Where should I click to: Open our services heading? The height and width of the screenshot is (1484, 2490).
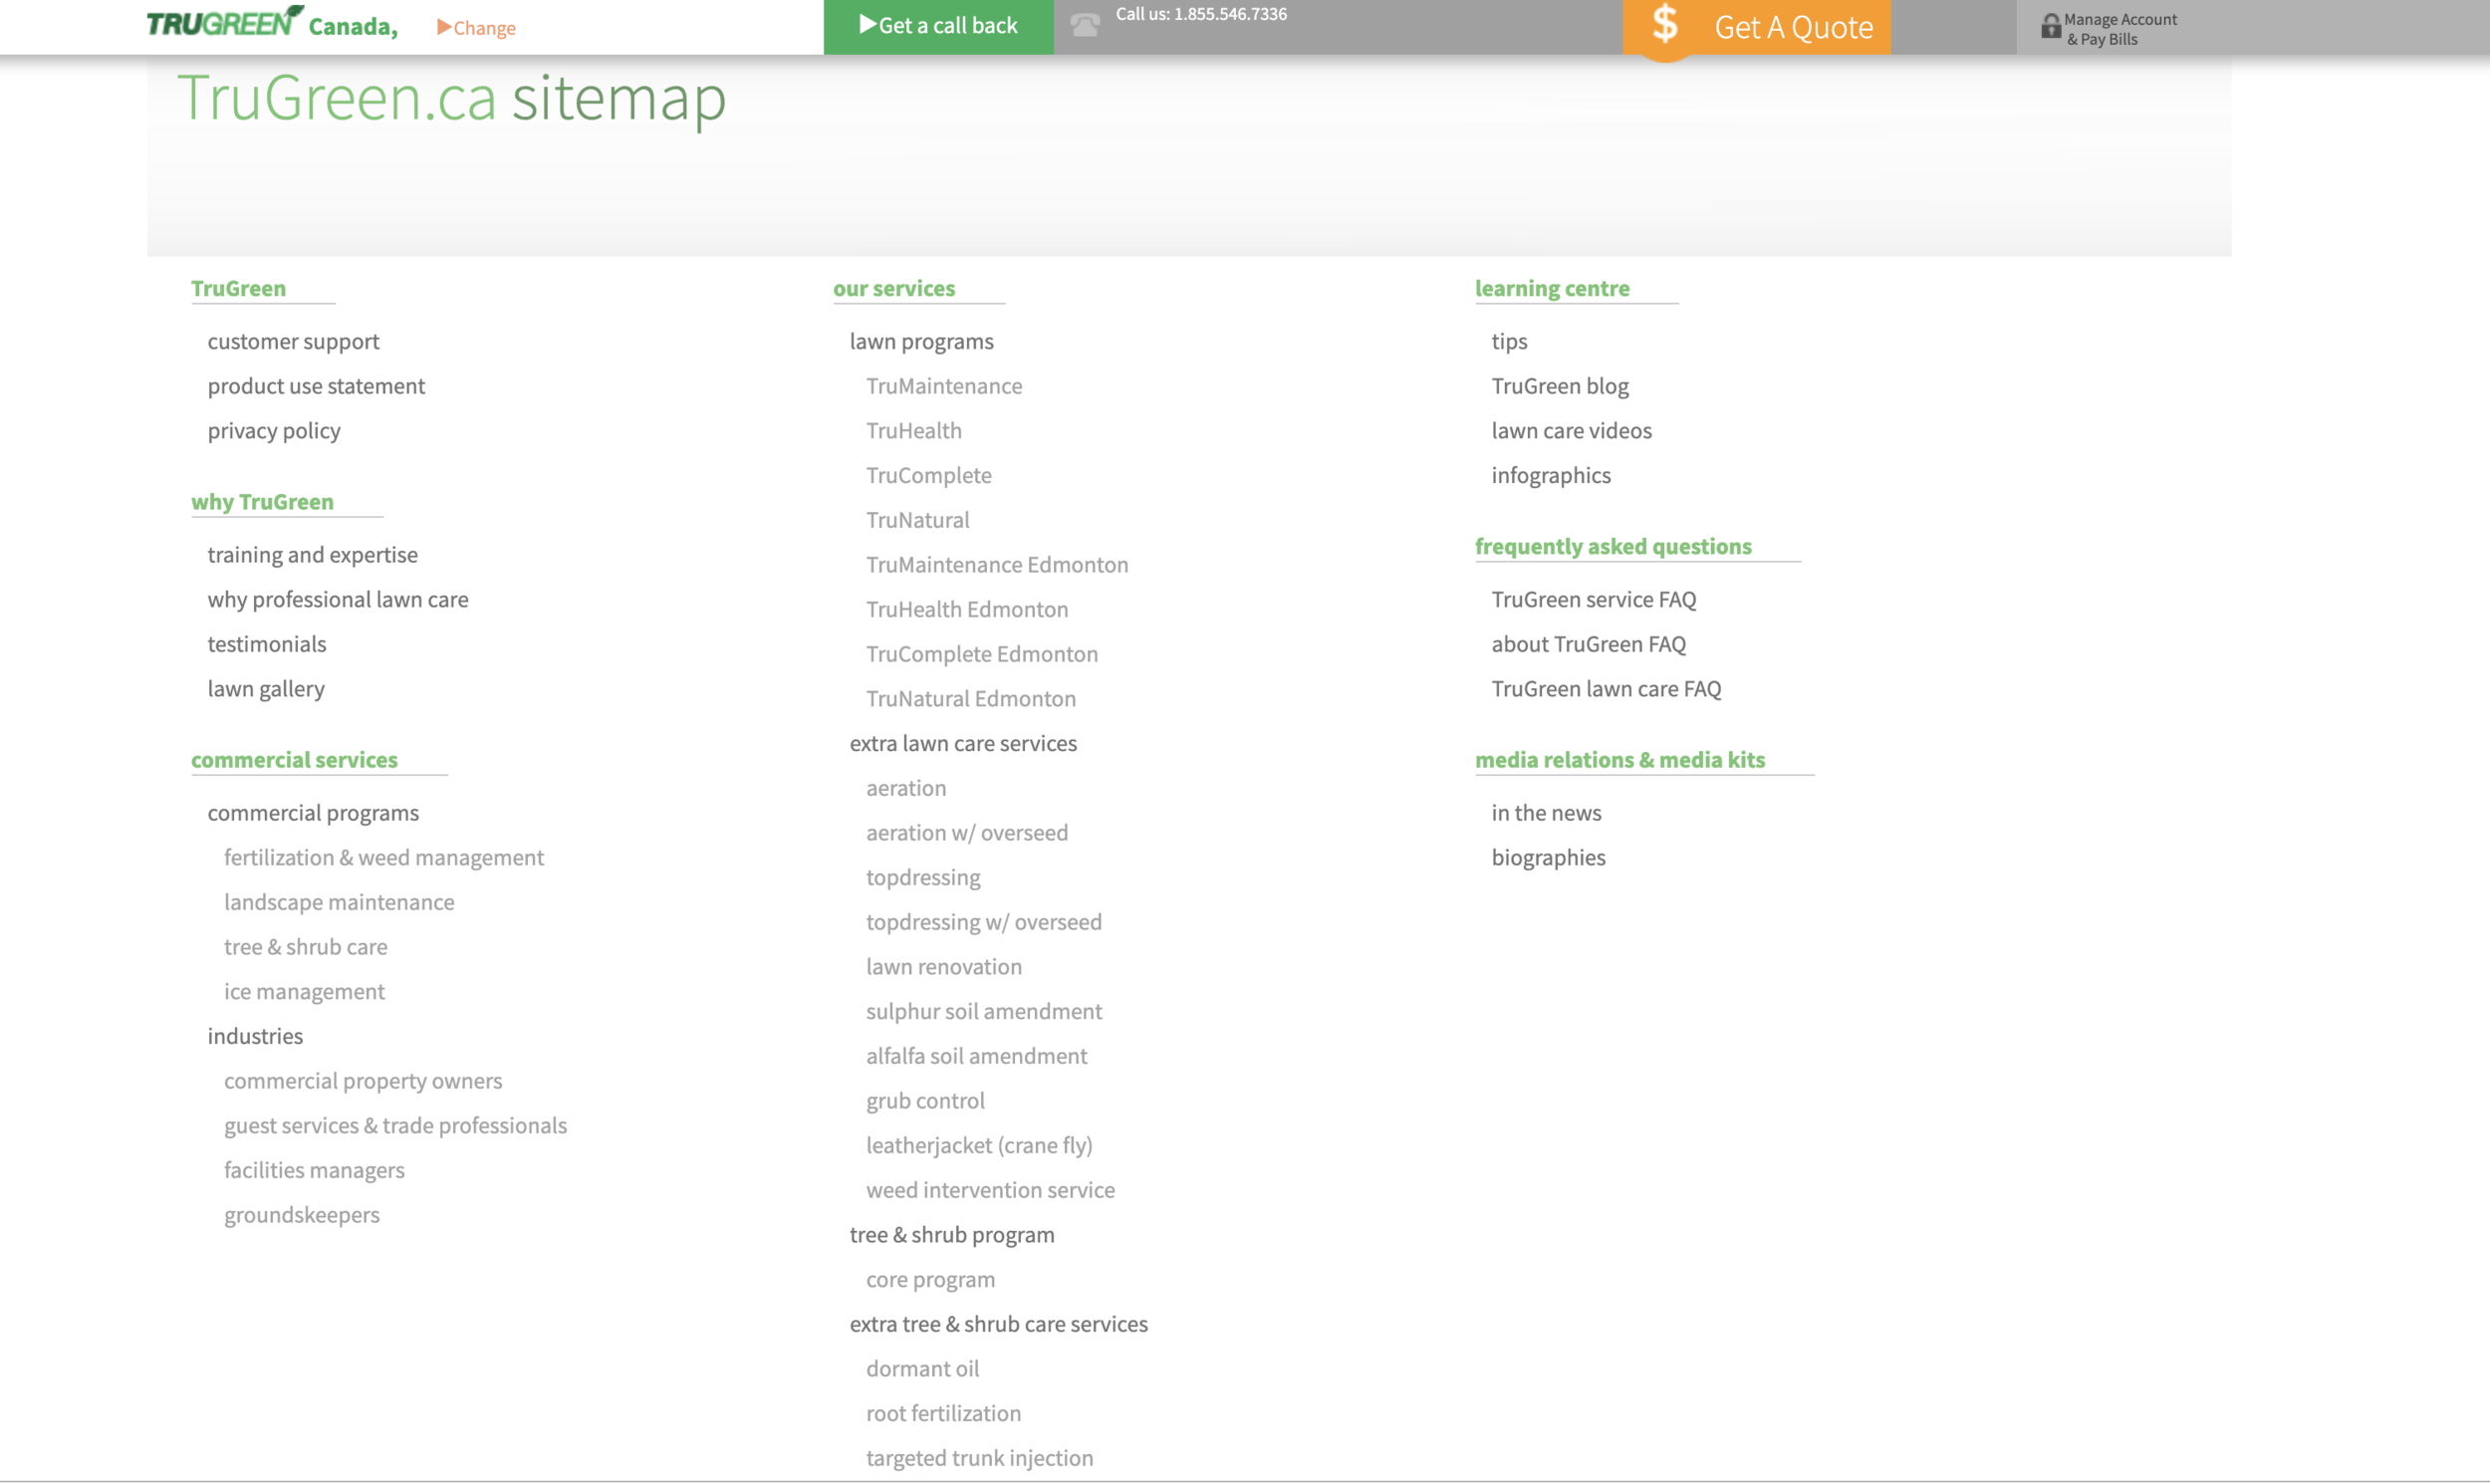[894, 288]
